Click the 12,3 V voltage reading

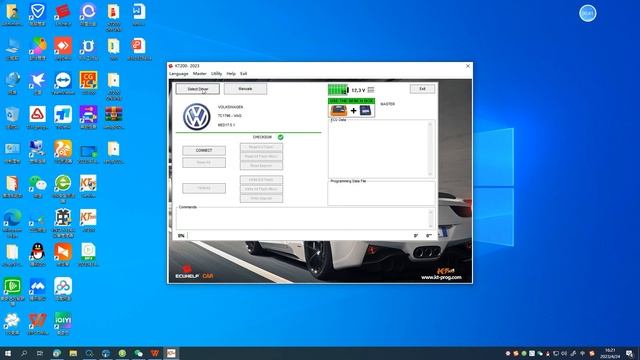(358, 90)
